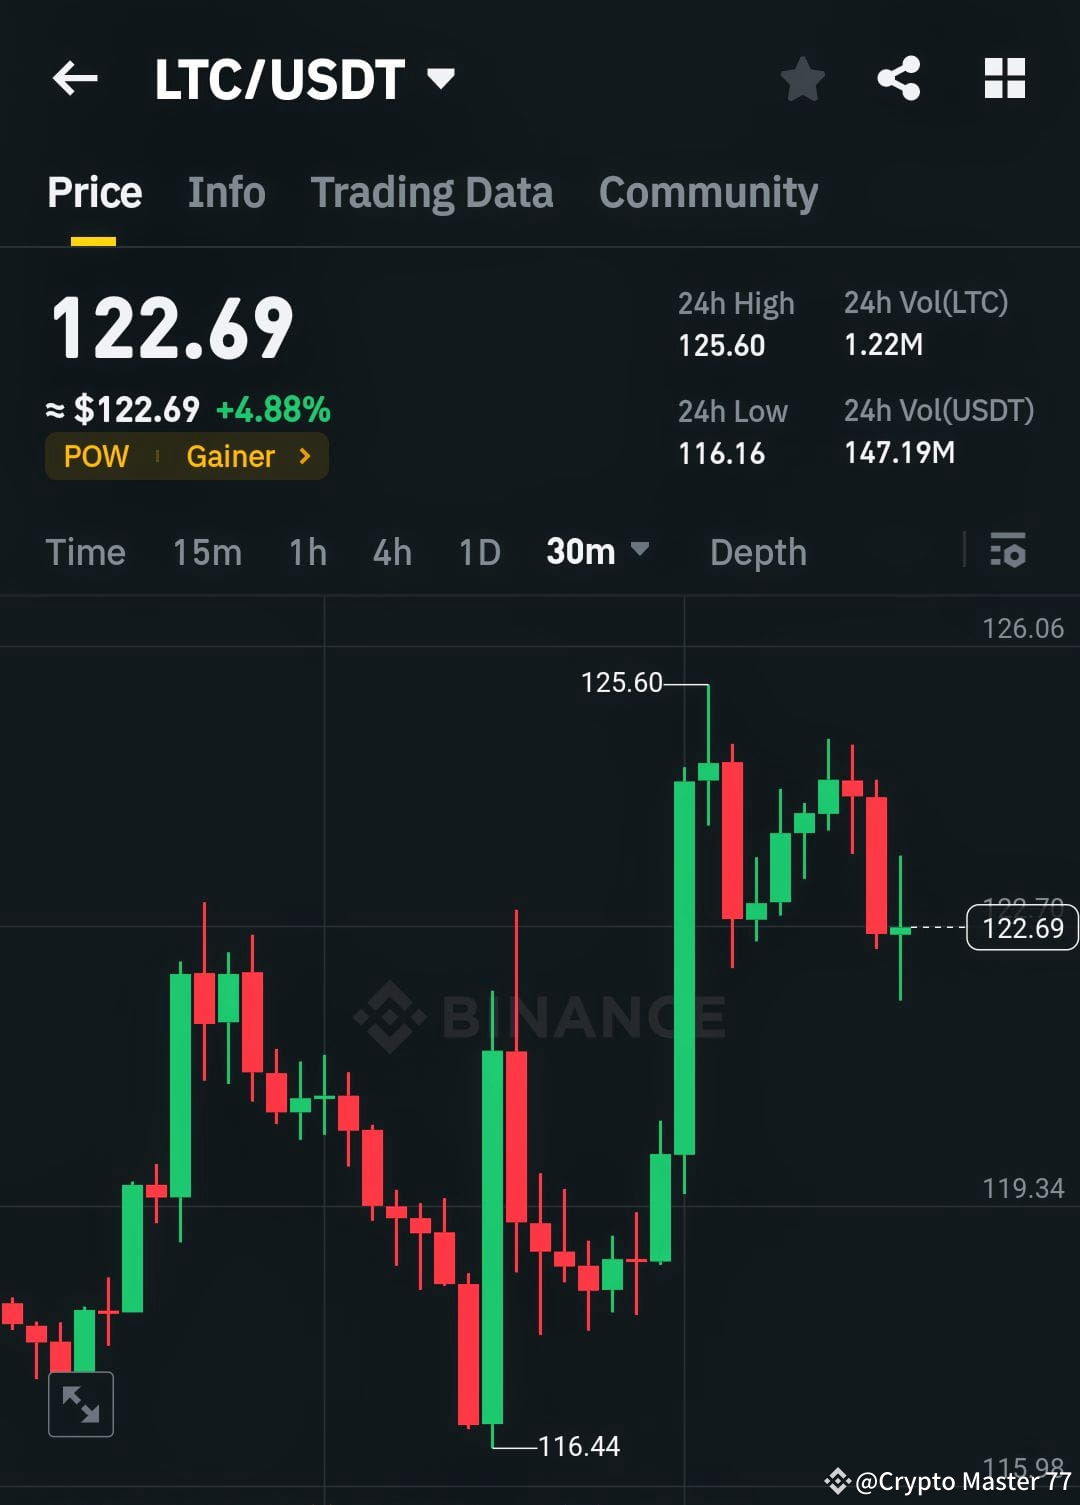This screenshot has width=1080, height=1505.
Task: Switch to the Community tab
Action: click(707, 192)
